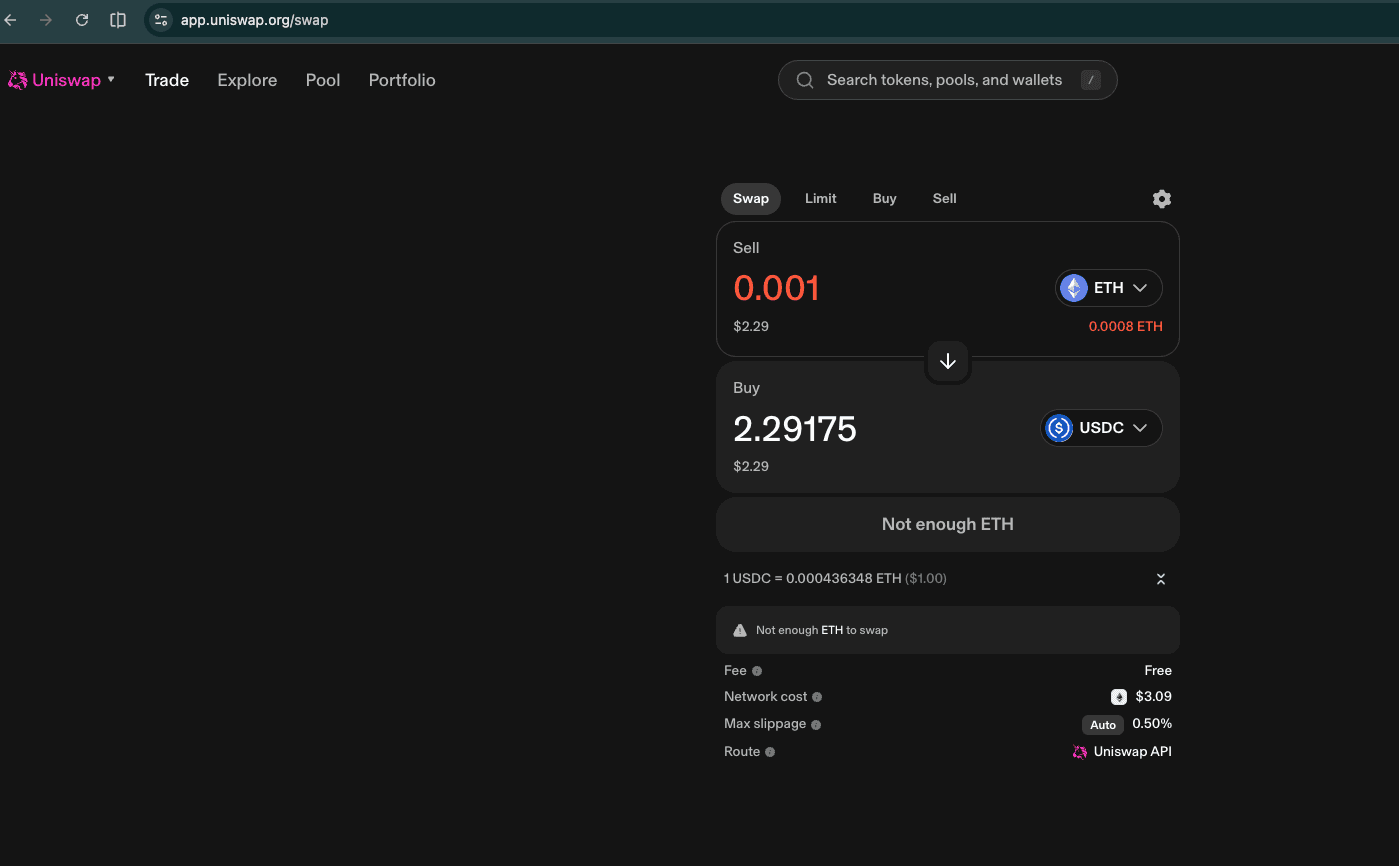The width and height of the screenshot is (1399, 866).
Task: Click the browser forward arrow
Action: coord(46,20)
